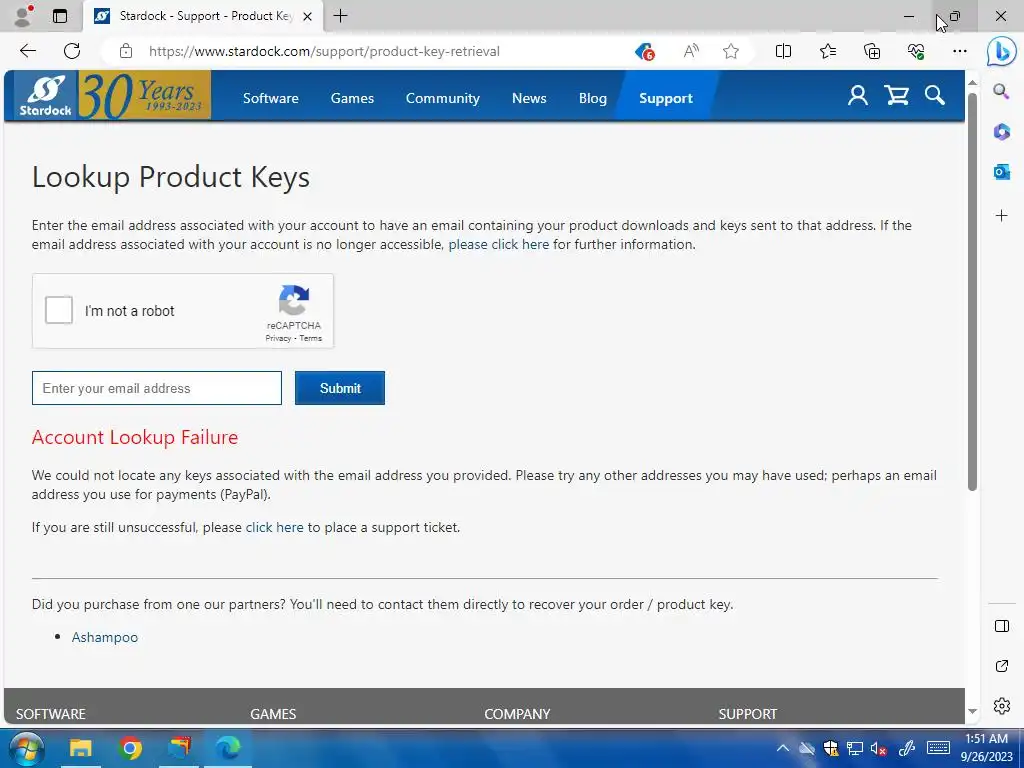Click the SOFTWARE footer heading

click(50, 714)
